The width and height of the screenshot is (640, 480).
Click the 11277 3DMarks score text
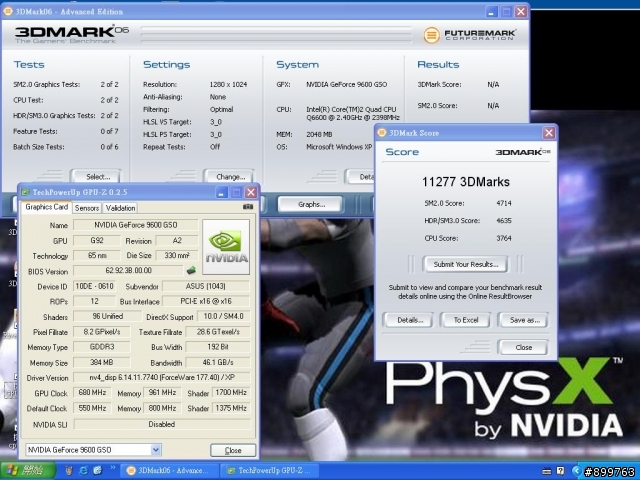466,182
